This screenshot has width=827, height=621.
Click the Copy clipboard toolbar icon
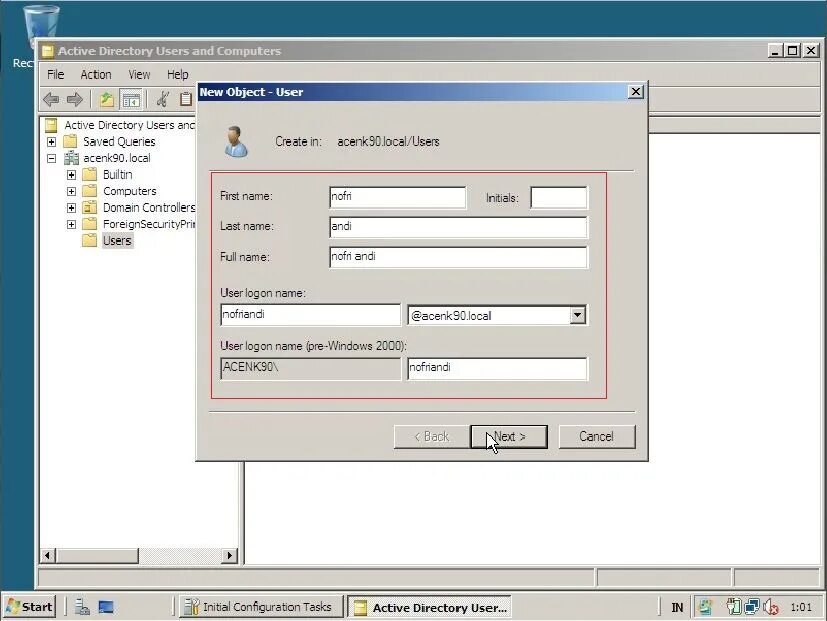click(x=186, y=99)
